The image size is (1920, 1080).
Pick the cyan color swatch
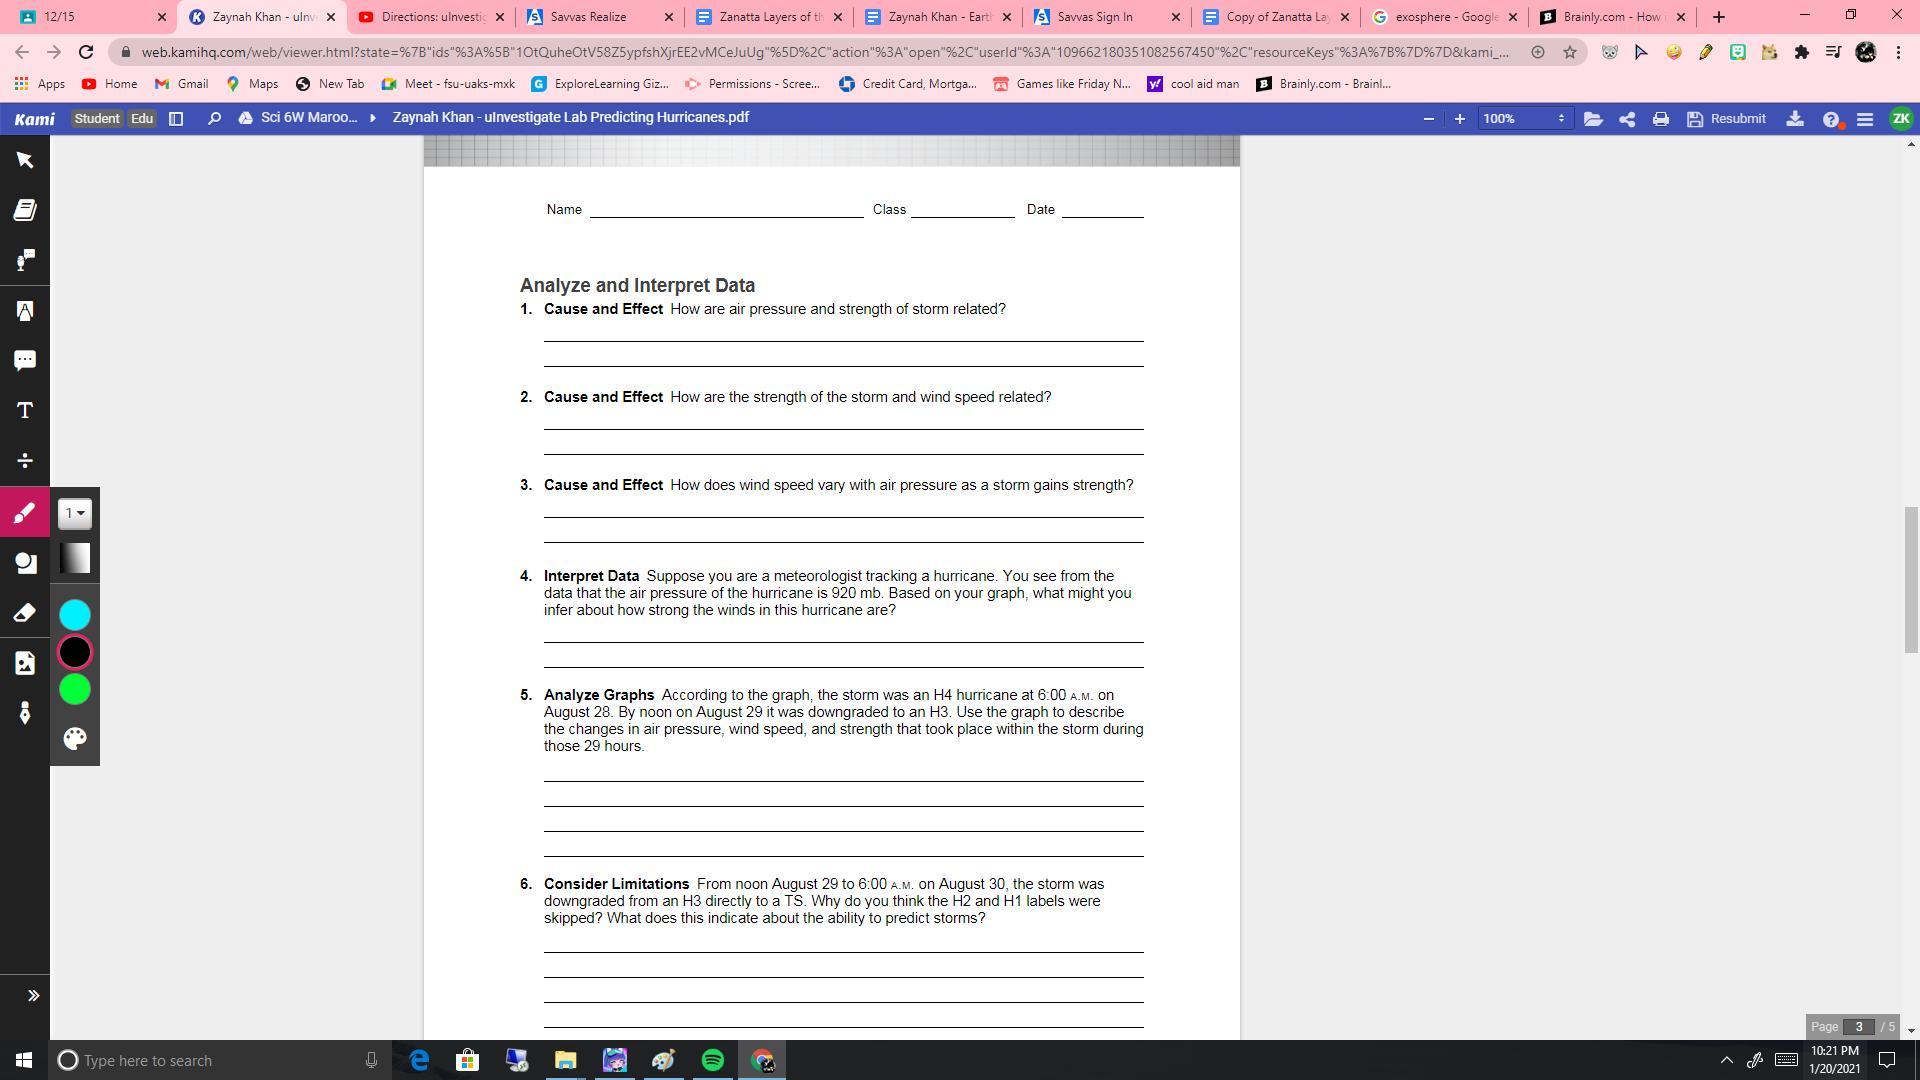75,615
